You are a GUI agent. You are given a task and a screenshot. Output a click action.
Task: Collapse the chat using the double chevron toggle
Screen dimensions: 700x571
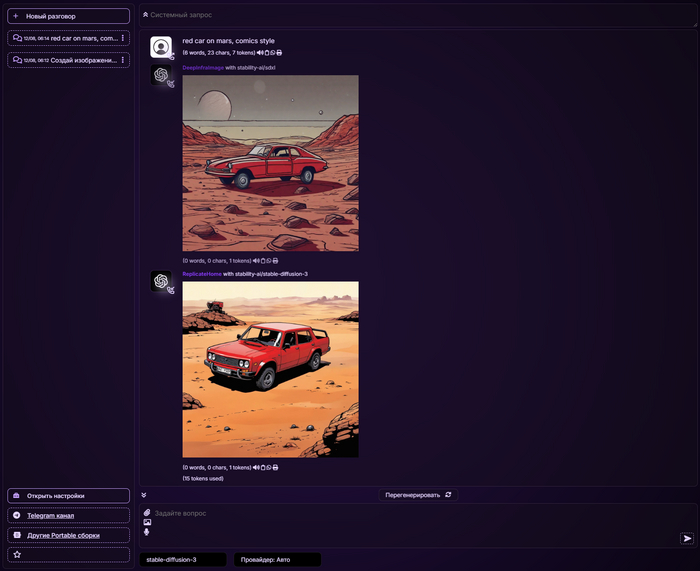144,494
